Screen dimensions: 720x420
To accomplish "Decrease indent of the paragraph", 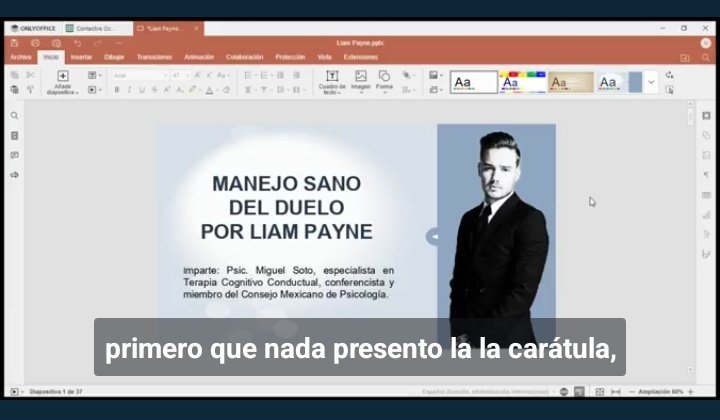I will [x=280, y=75].
